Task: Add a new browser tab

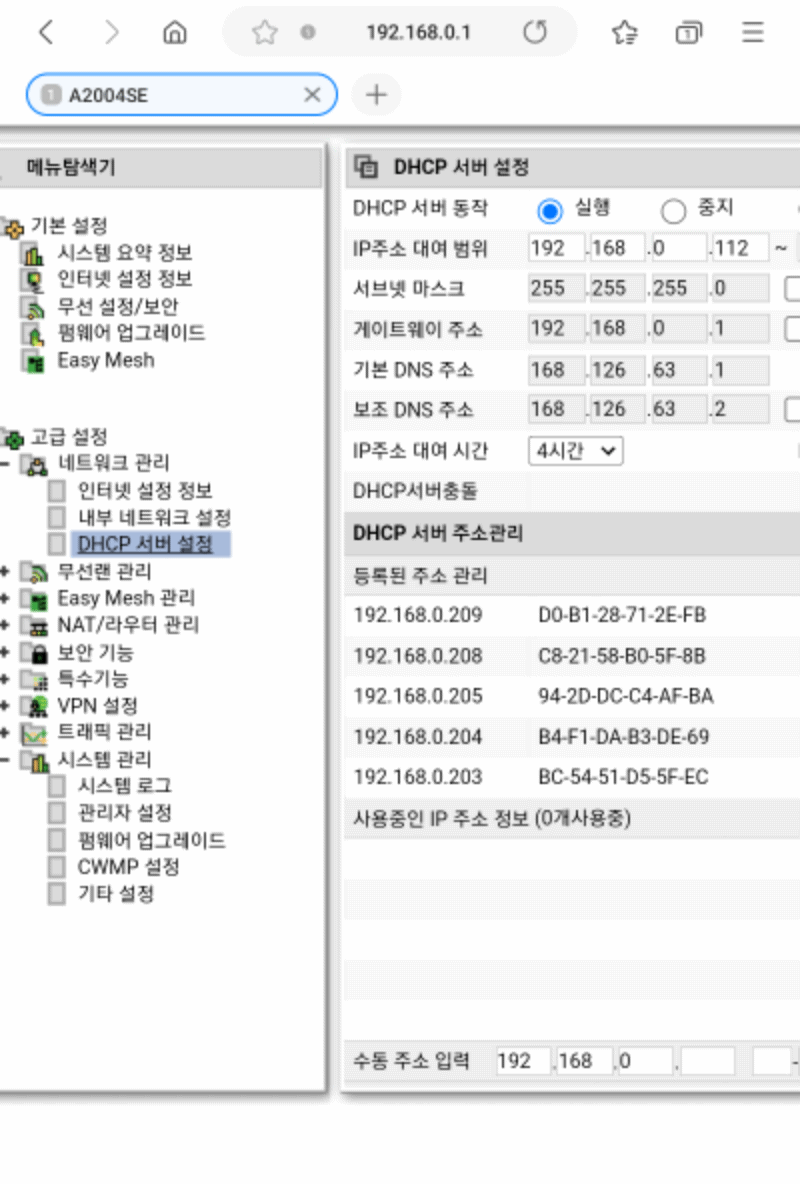Action: tap(376, 94)
